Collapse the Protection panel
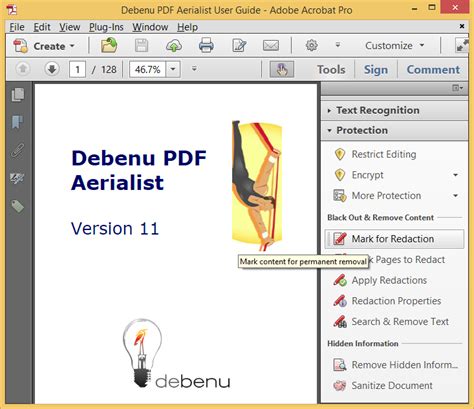This screenshot has height=409, width=474. [x=394, y=130]
